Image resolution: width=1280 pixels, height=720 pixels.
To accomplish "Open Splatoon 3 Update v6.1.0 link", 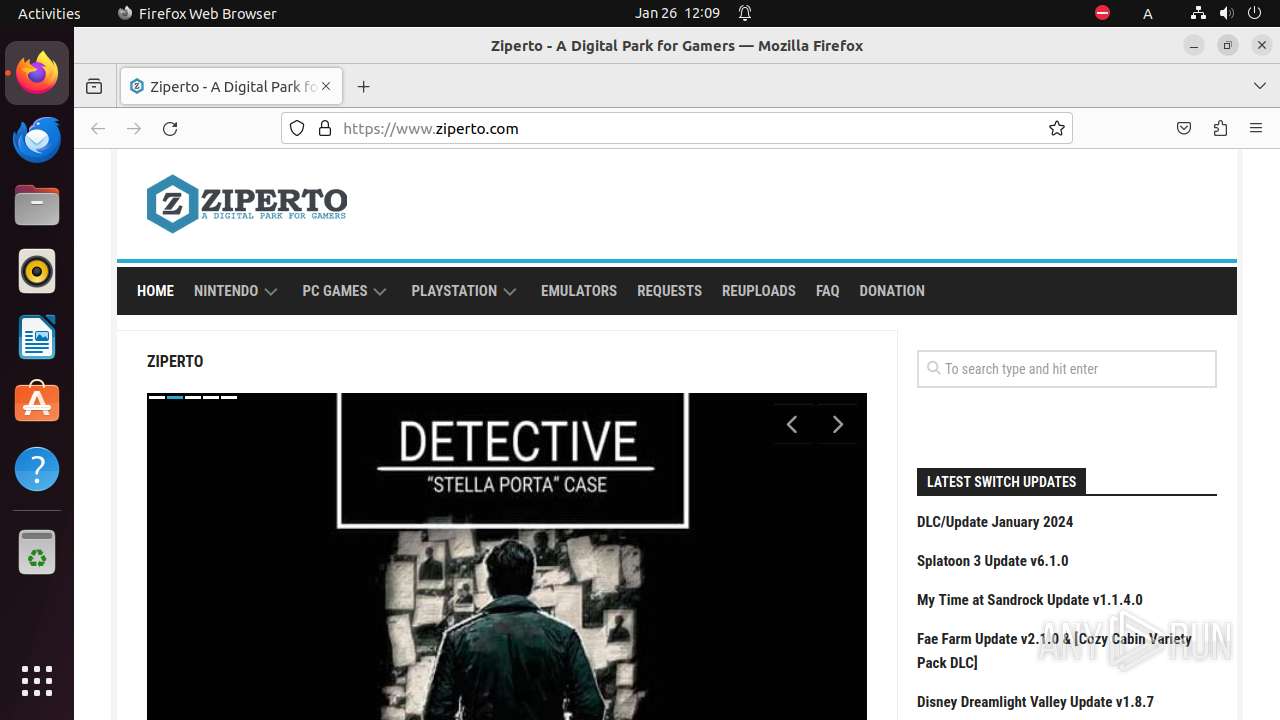I will point(992,561).
